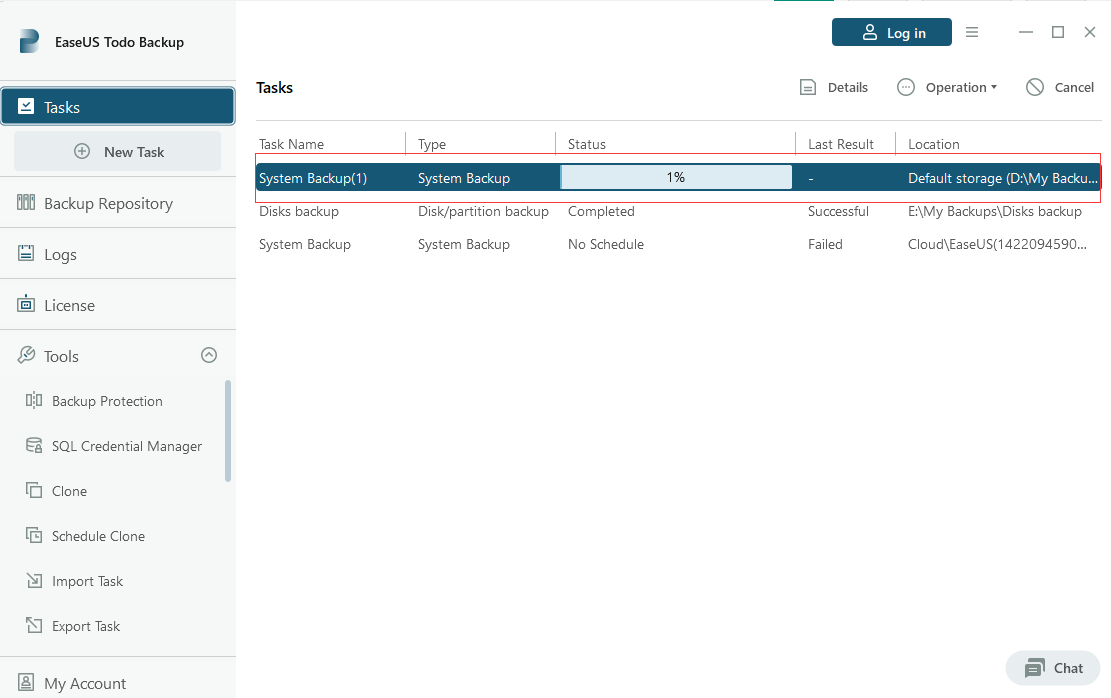Click the Type column header

(432, 144)
